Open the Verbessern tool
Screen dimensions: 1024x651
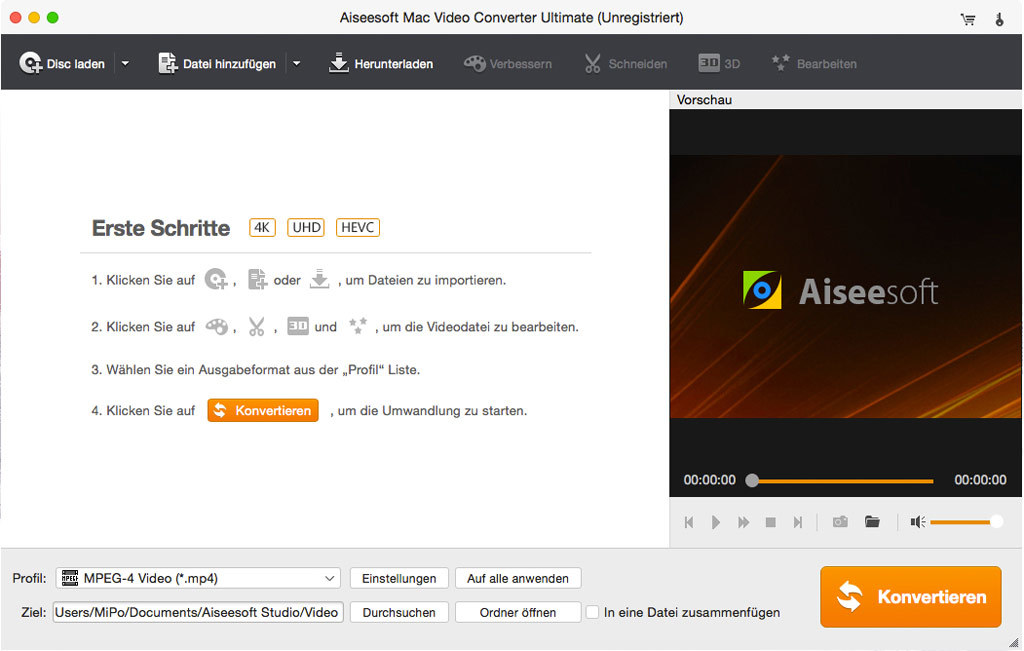tap(507, 63)
